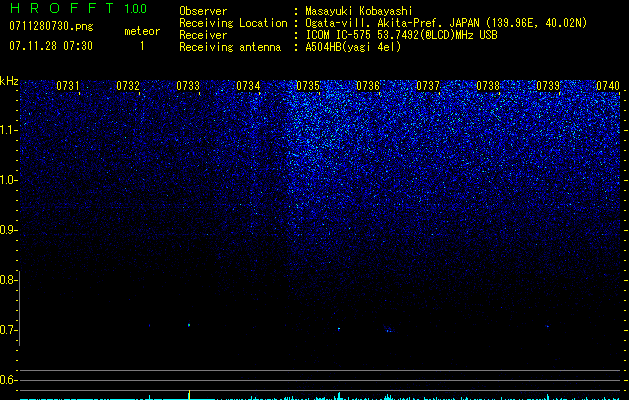Click the 0735 time marker
Viewport: 629px width, 400px height.
click(x=308, y=85)
